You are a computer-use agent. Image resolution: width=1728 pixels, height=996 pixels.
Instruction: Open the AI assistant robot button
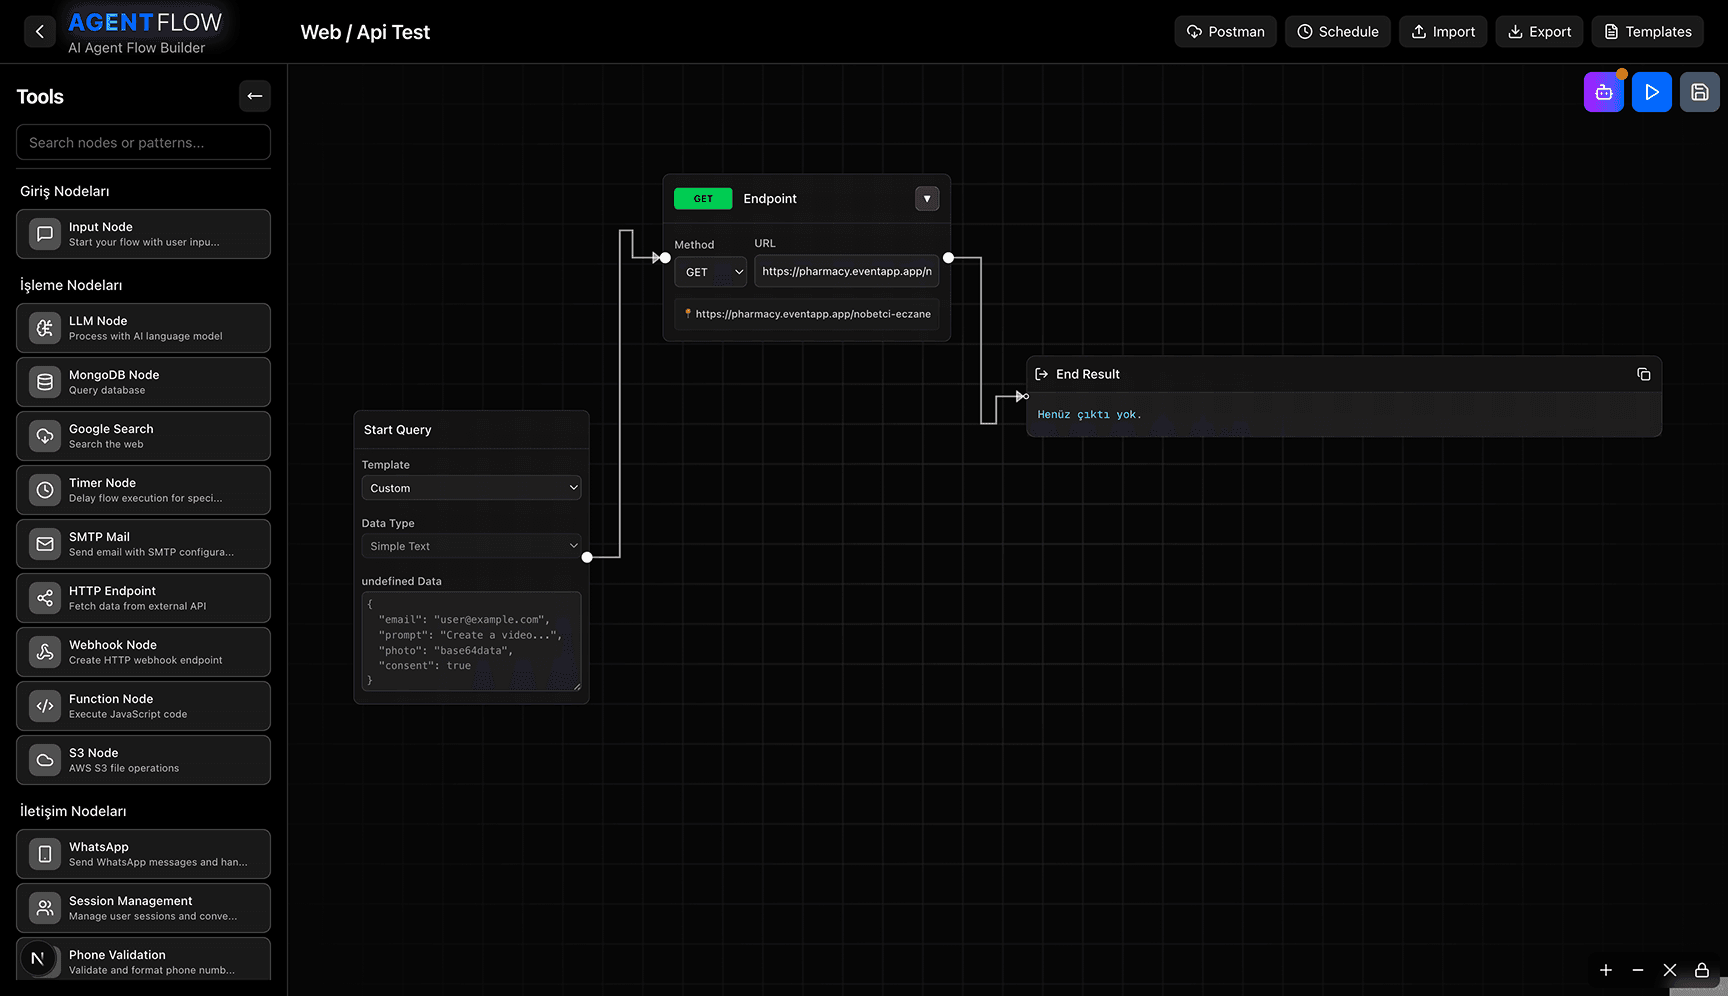1604,92
